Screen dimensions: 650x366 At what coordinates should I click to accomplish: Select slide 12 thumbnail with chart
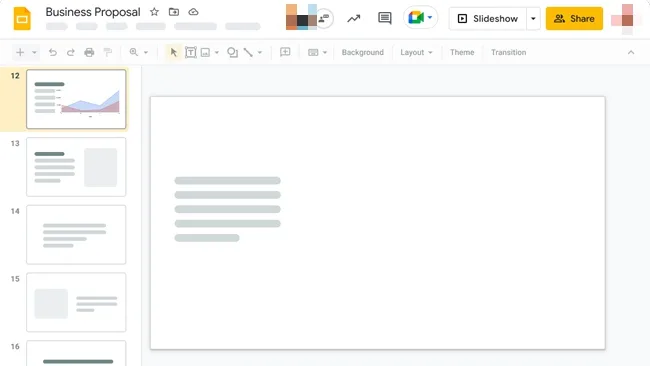pyautogui.click(x=76, y=99)
